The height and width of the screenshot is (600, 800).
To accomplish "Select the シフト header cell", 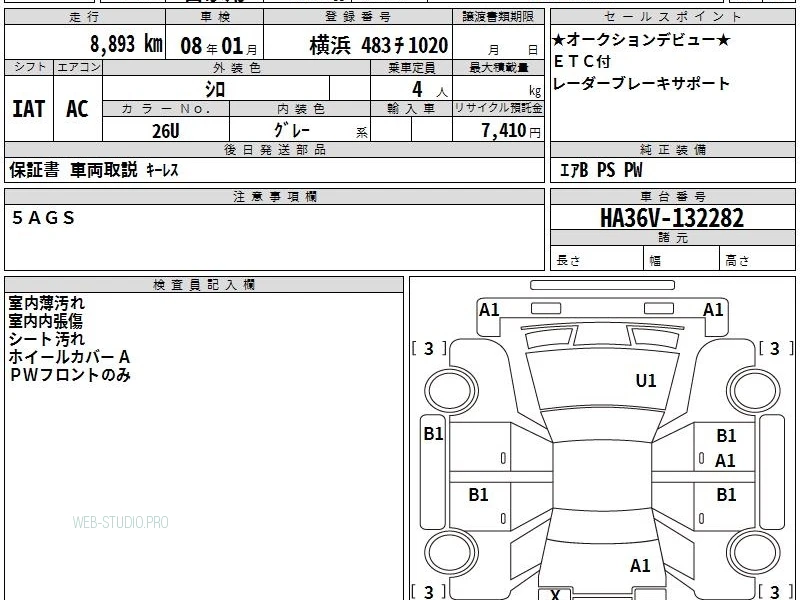I will click(29, 67).
